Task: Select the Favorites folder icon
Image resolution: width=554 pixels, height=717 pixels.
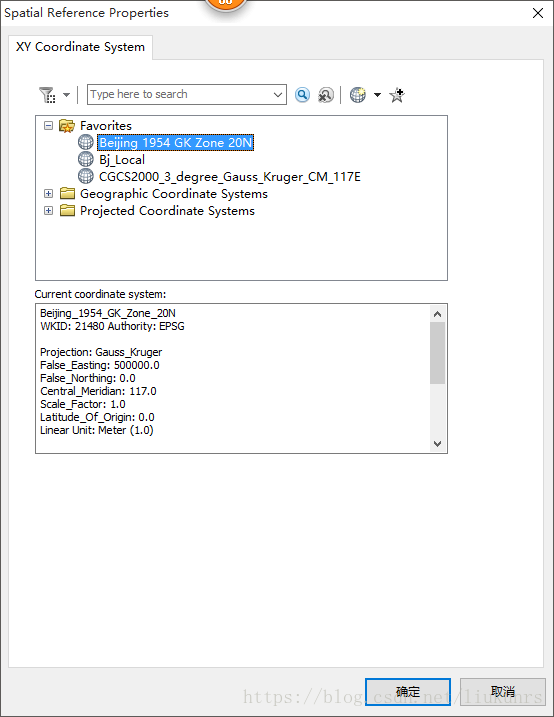Action: (67, 125)
